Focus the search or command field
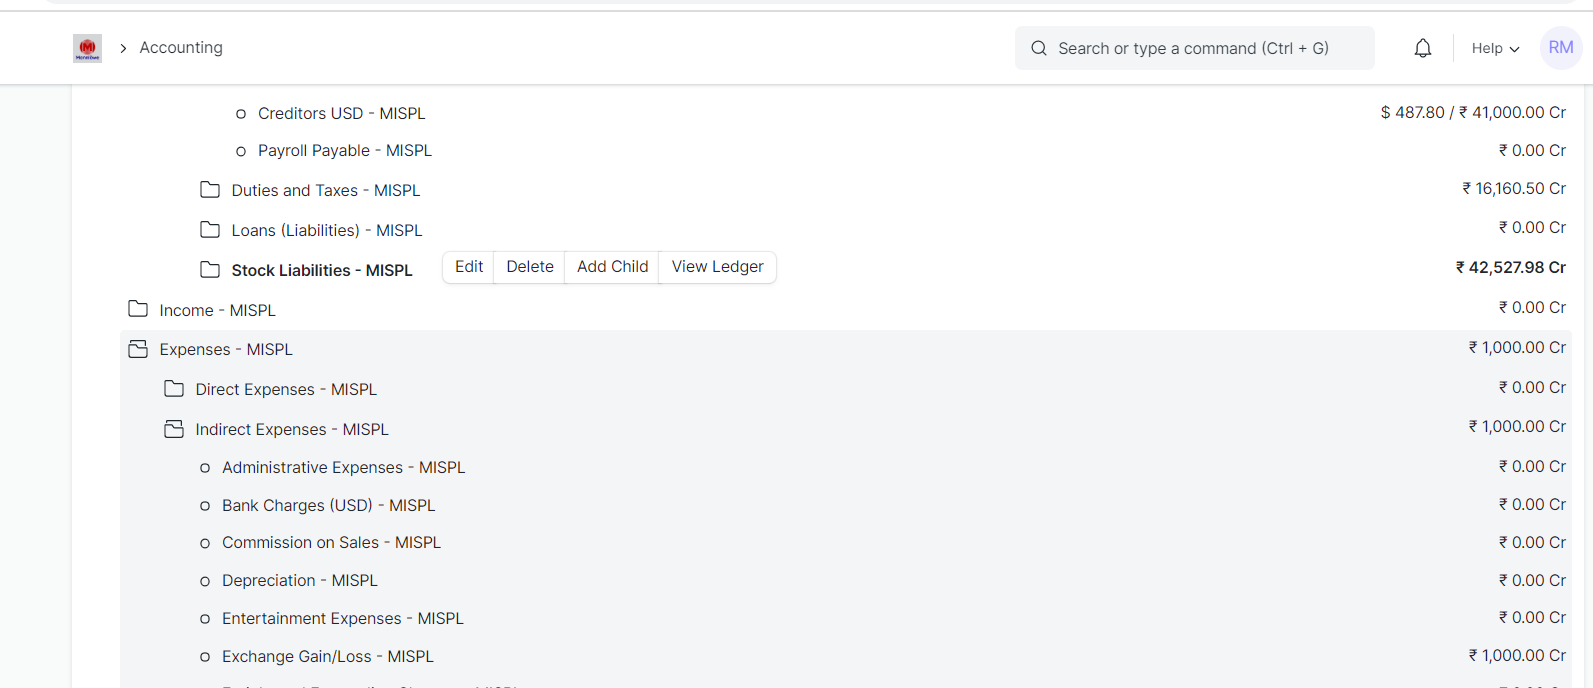Image resolution: width=1593 pixels, height=688 pixels. click(x=1195, y=48)
